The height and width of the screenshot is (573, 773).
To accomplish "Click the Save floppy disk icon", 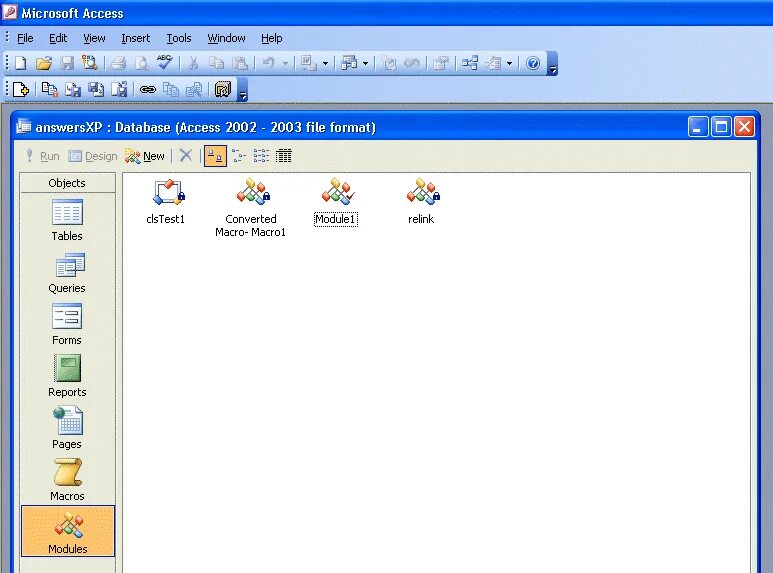I will point(67,63).
